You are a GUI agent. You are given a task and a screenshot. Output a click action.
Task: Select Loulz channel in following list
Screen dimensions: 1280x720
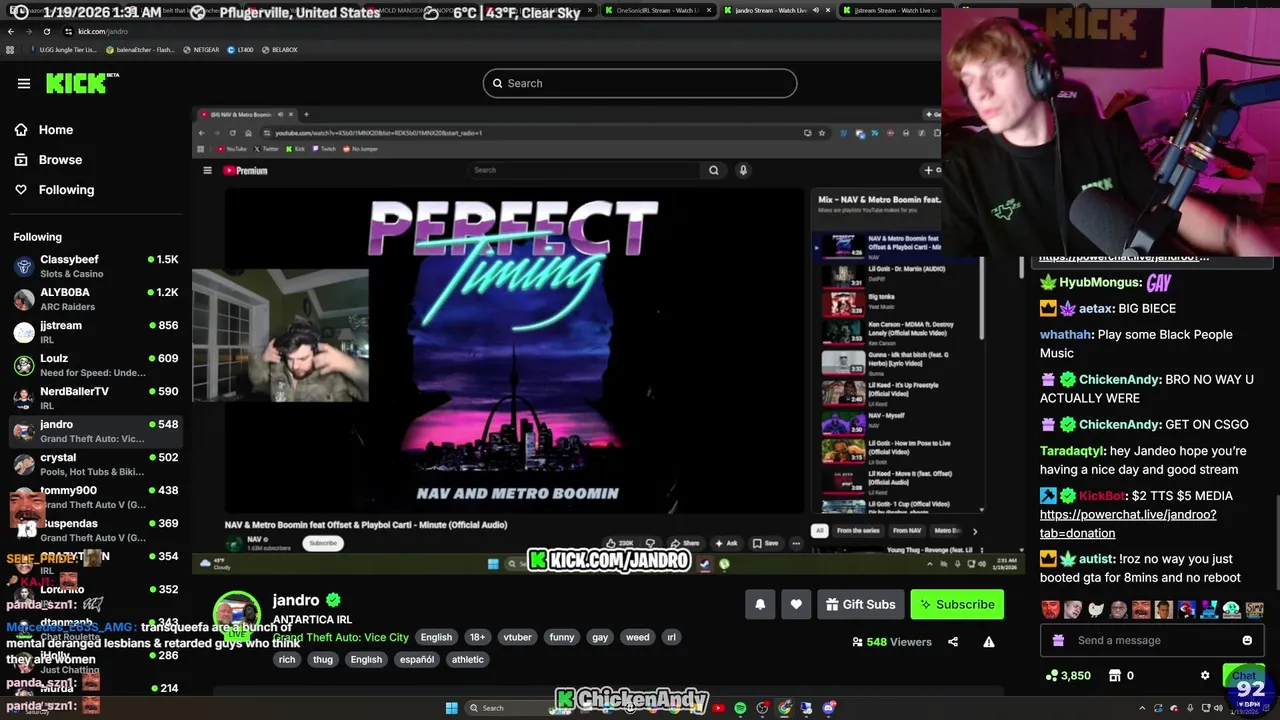tap(95, 365)
